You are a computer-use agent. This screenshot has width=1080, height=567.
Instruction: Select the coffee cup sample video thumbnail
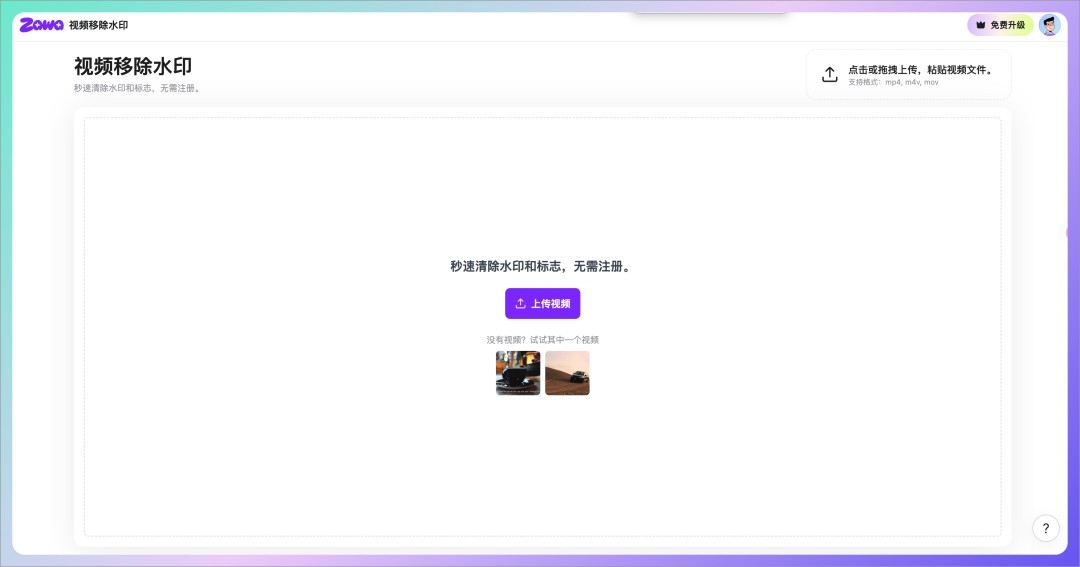pos(518,373)
